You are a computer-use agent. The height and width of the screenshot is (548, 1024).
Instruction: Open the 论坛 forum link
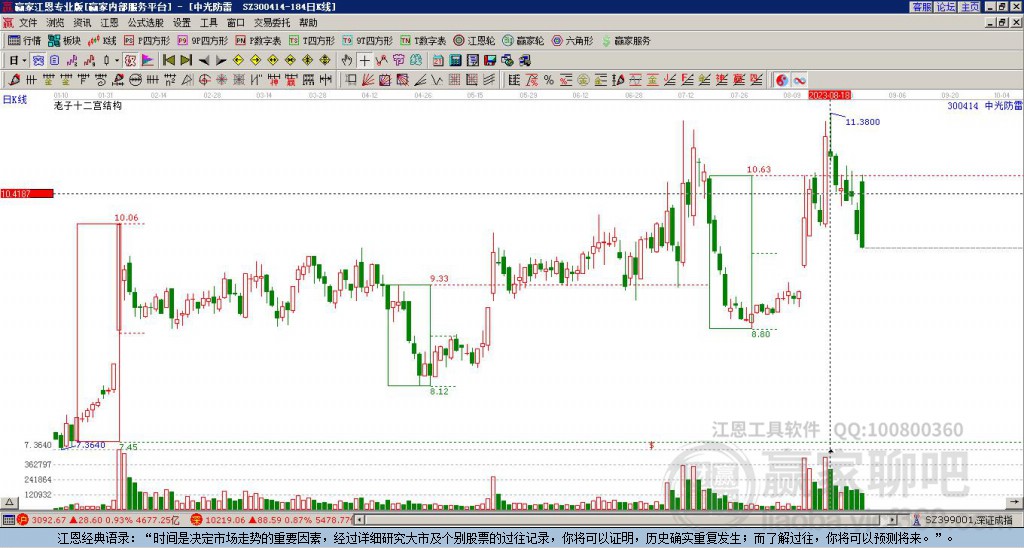click(x=946, y=7)
